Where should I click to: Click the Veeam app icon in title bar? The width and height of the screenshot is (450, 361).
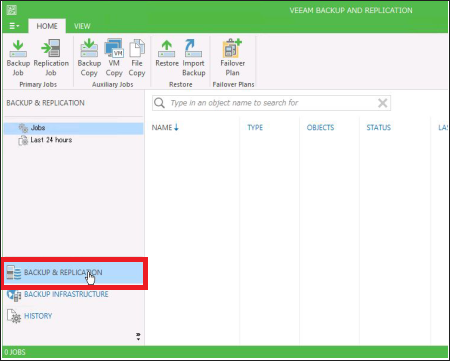tap(12, 10)
